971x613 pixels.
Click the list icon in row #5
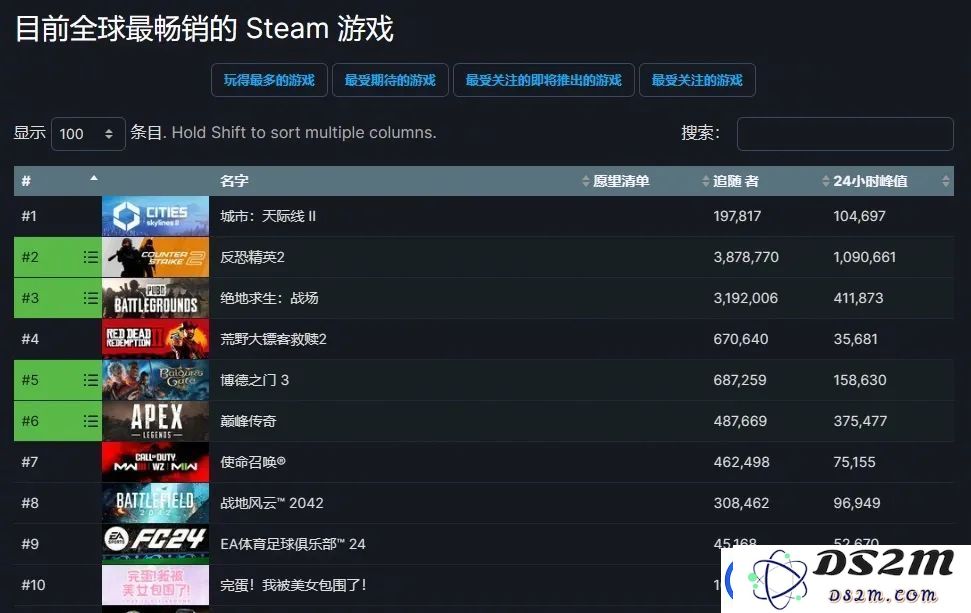(x=90, y=380)
